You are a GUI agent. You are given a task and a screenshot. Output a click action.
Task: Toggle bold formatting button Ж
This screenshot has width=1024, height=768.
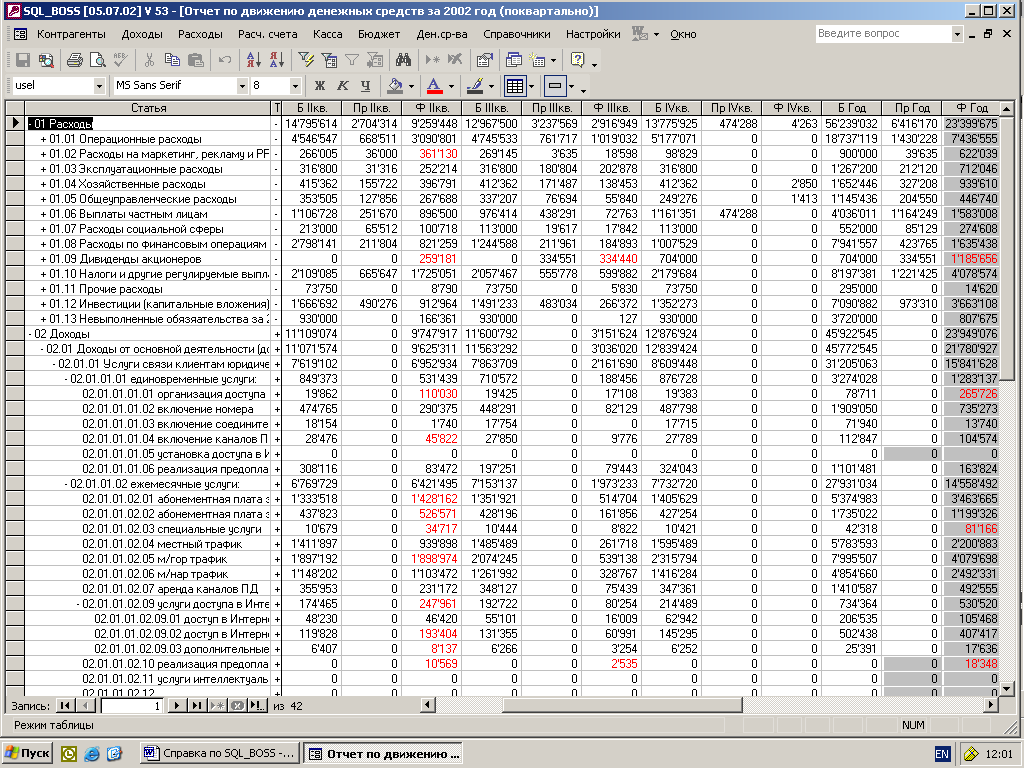(x=320, y=86)
